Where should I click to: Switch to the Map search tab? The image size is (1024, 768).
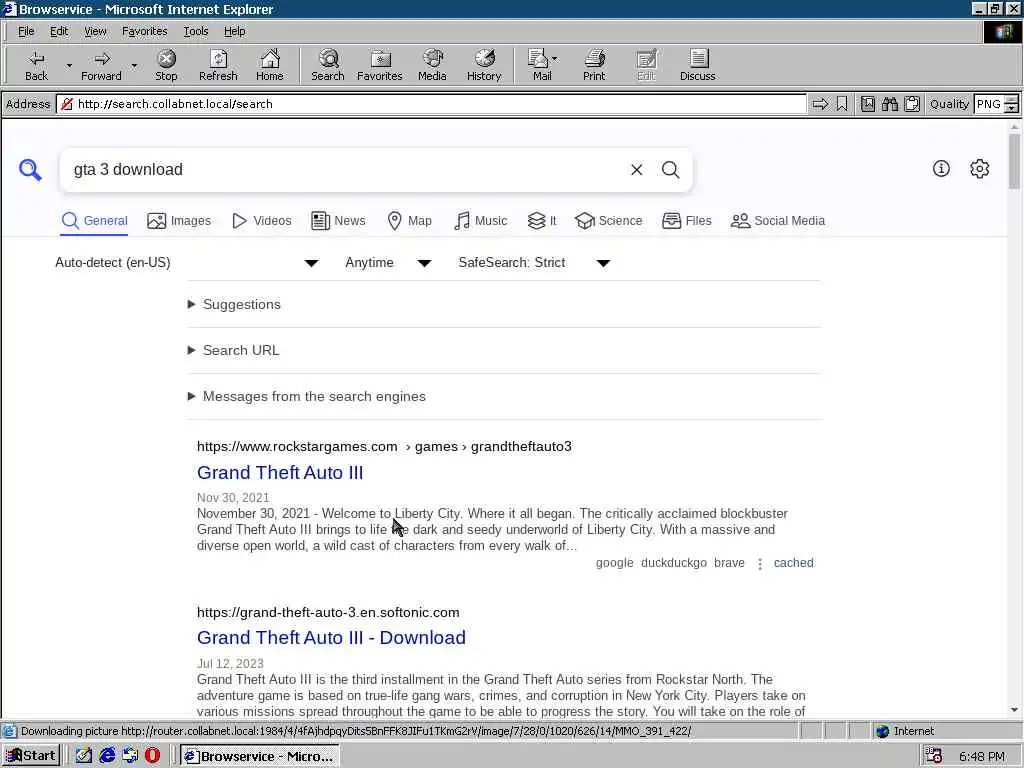409,221
